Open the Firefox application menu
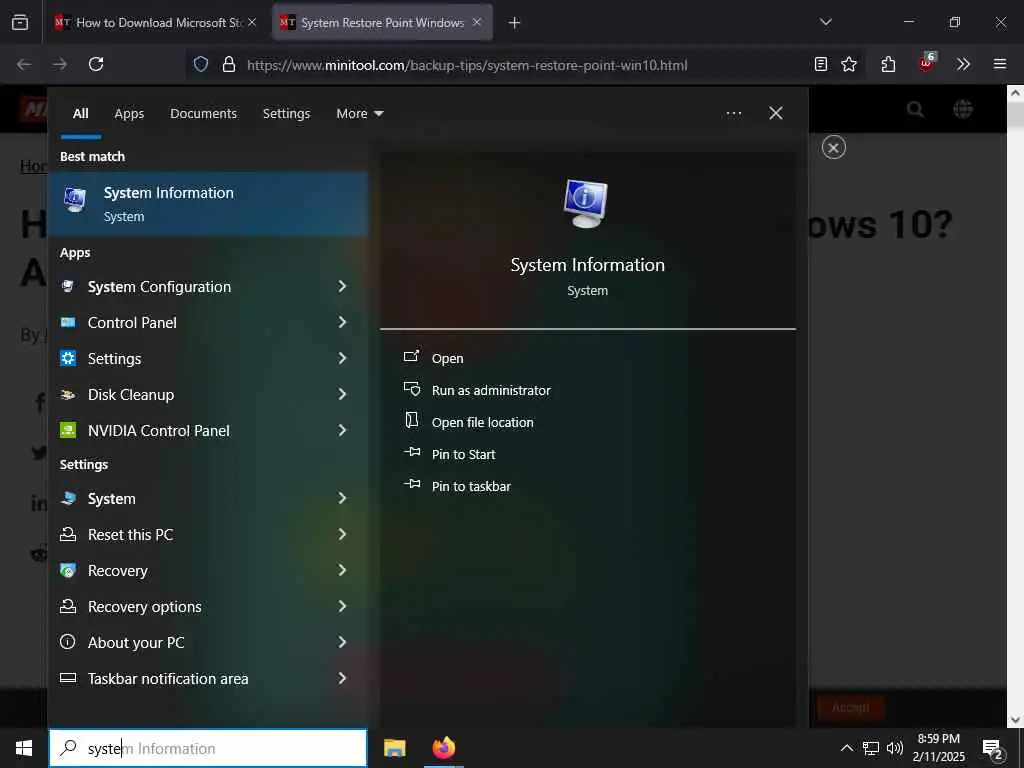The height and width of the screenshot is (768, 1024). [x=999, y=64]
